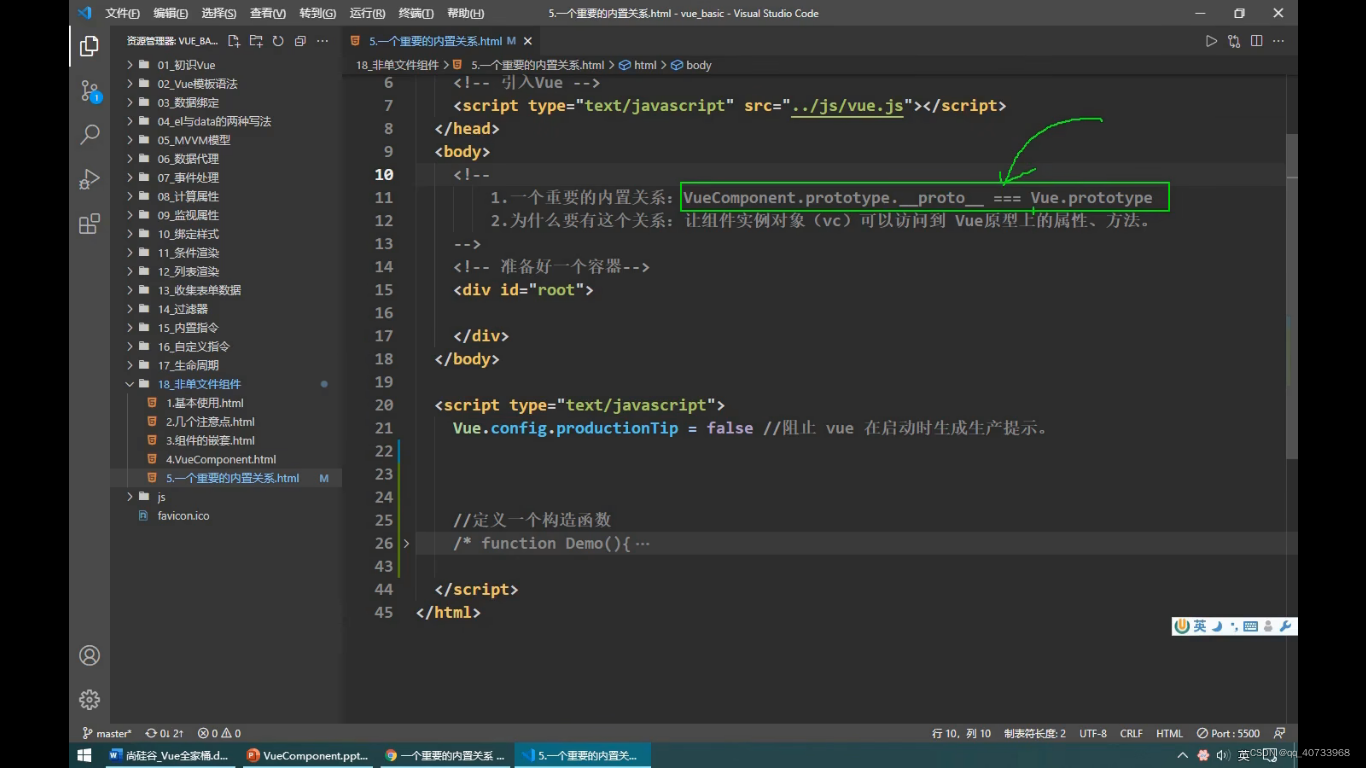Open the Run and Debug view

coord(89,179)
